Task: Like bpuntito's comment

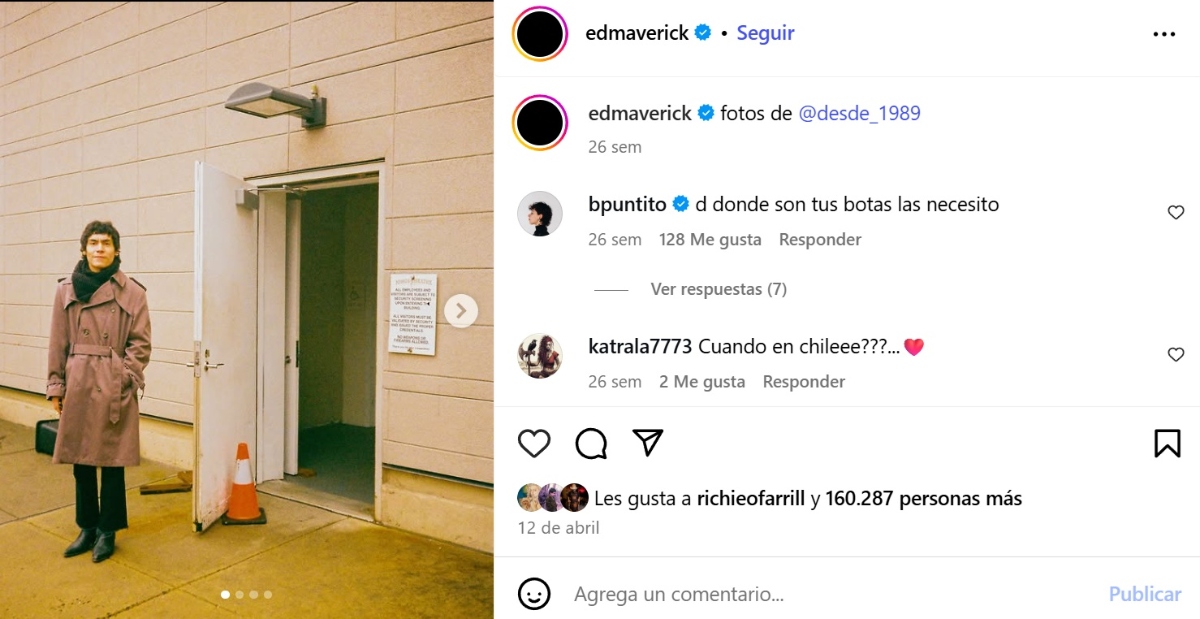Action: point(1176,212)
